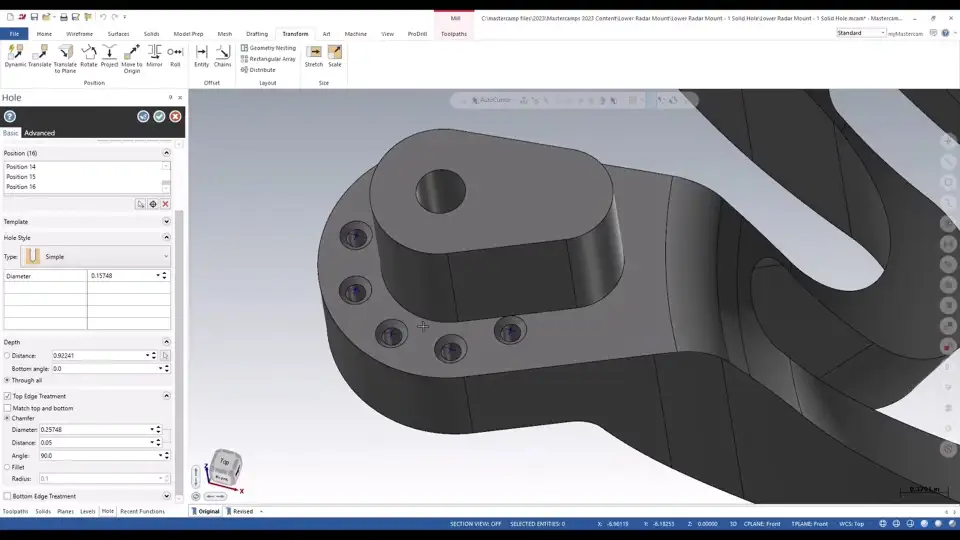Select the Project tool
This screenshot has width=960, height=540.
click(110, 56)
